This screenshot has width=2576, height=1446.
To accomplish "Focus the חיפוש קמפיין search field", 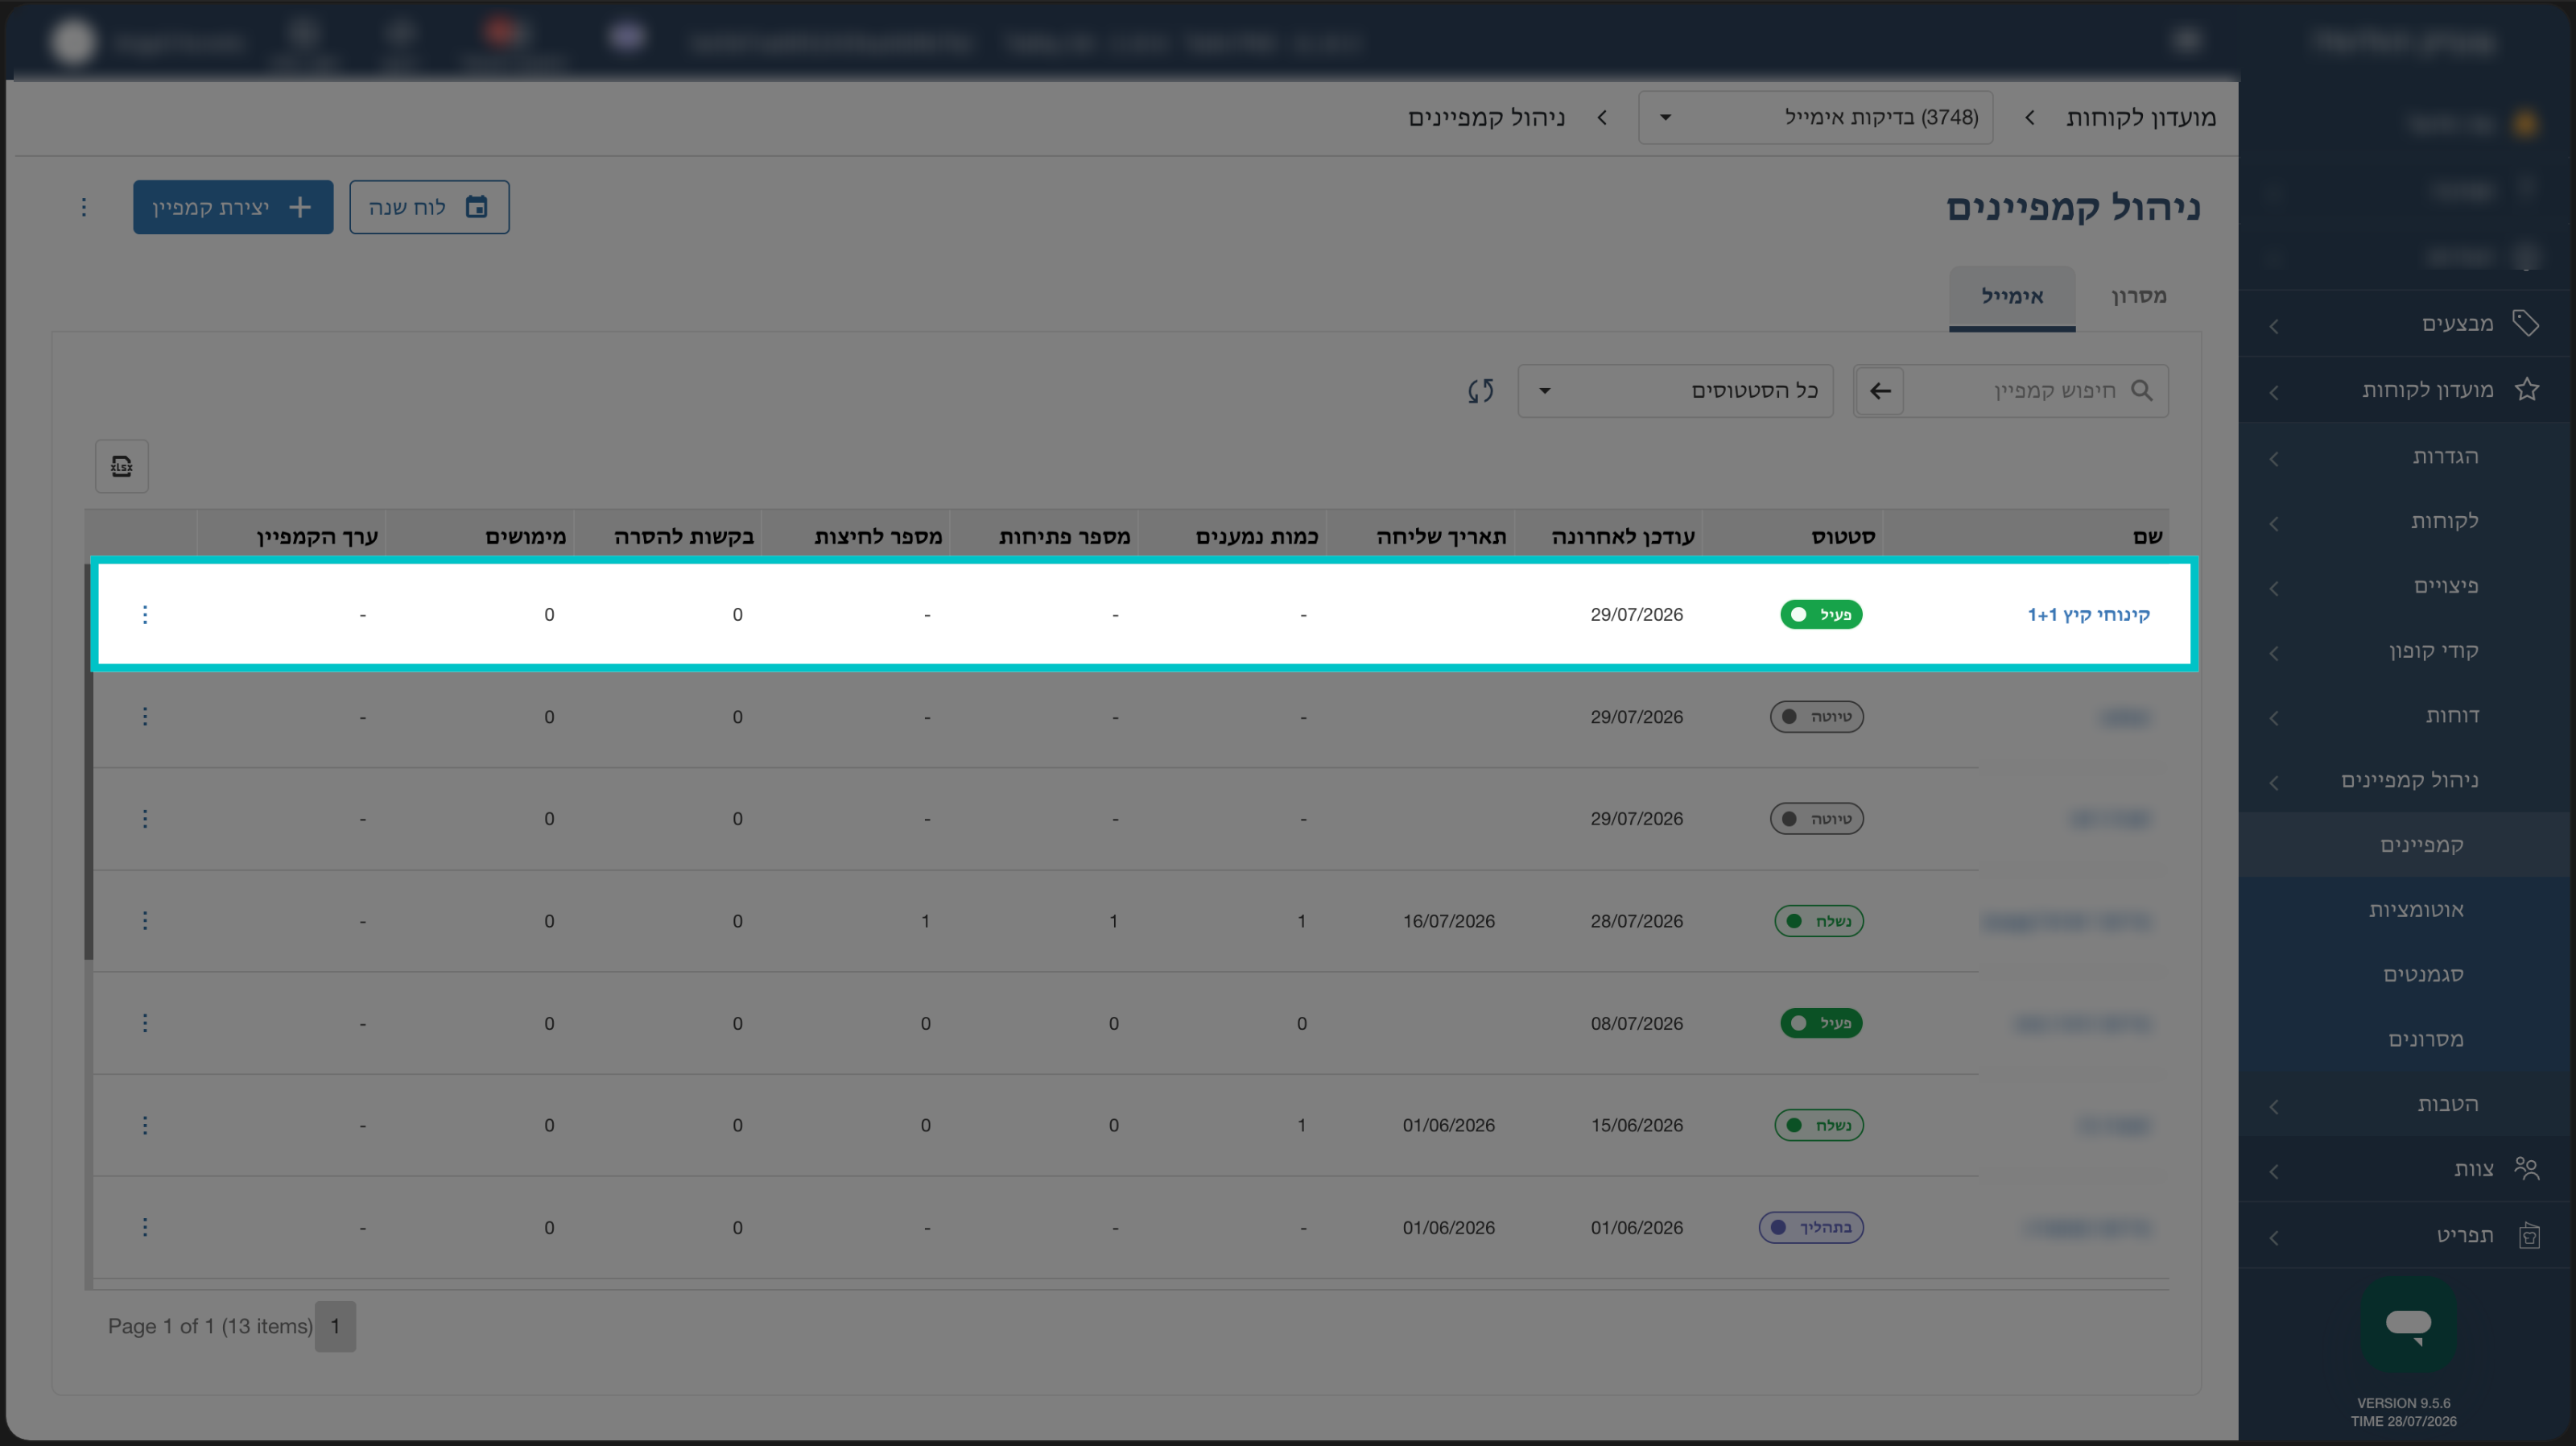I will click(x=2010, y=390).
